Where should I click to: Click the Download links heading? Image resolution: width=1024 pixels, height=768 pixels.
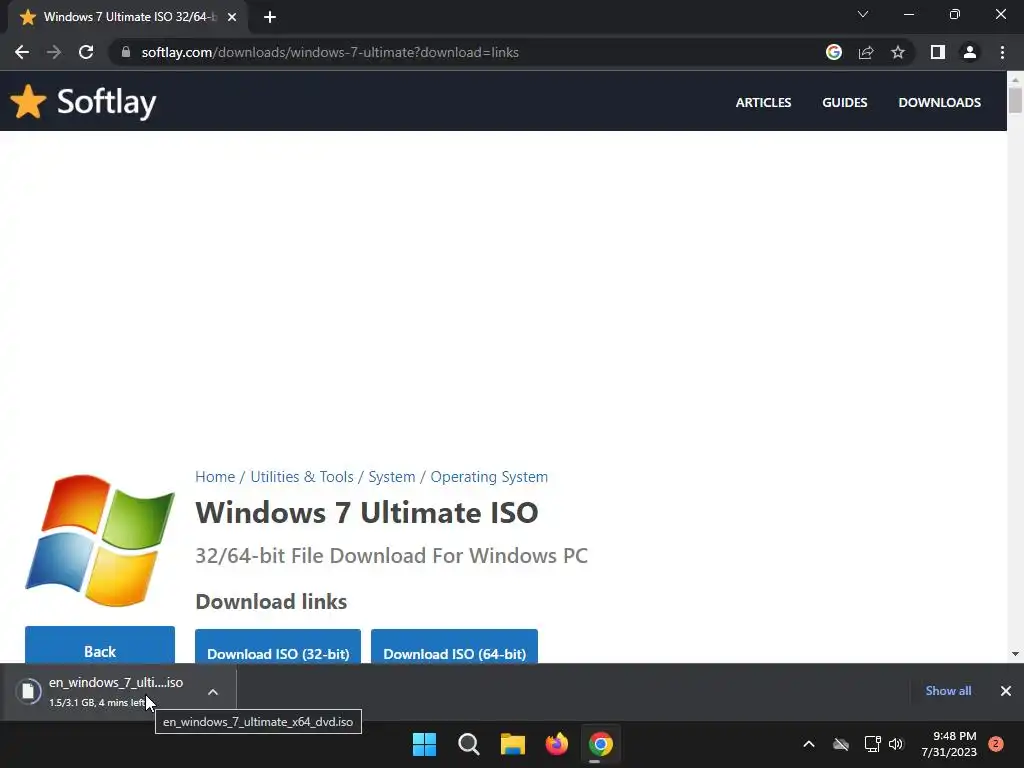pyautogui.click(x=271, y=601)
